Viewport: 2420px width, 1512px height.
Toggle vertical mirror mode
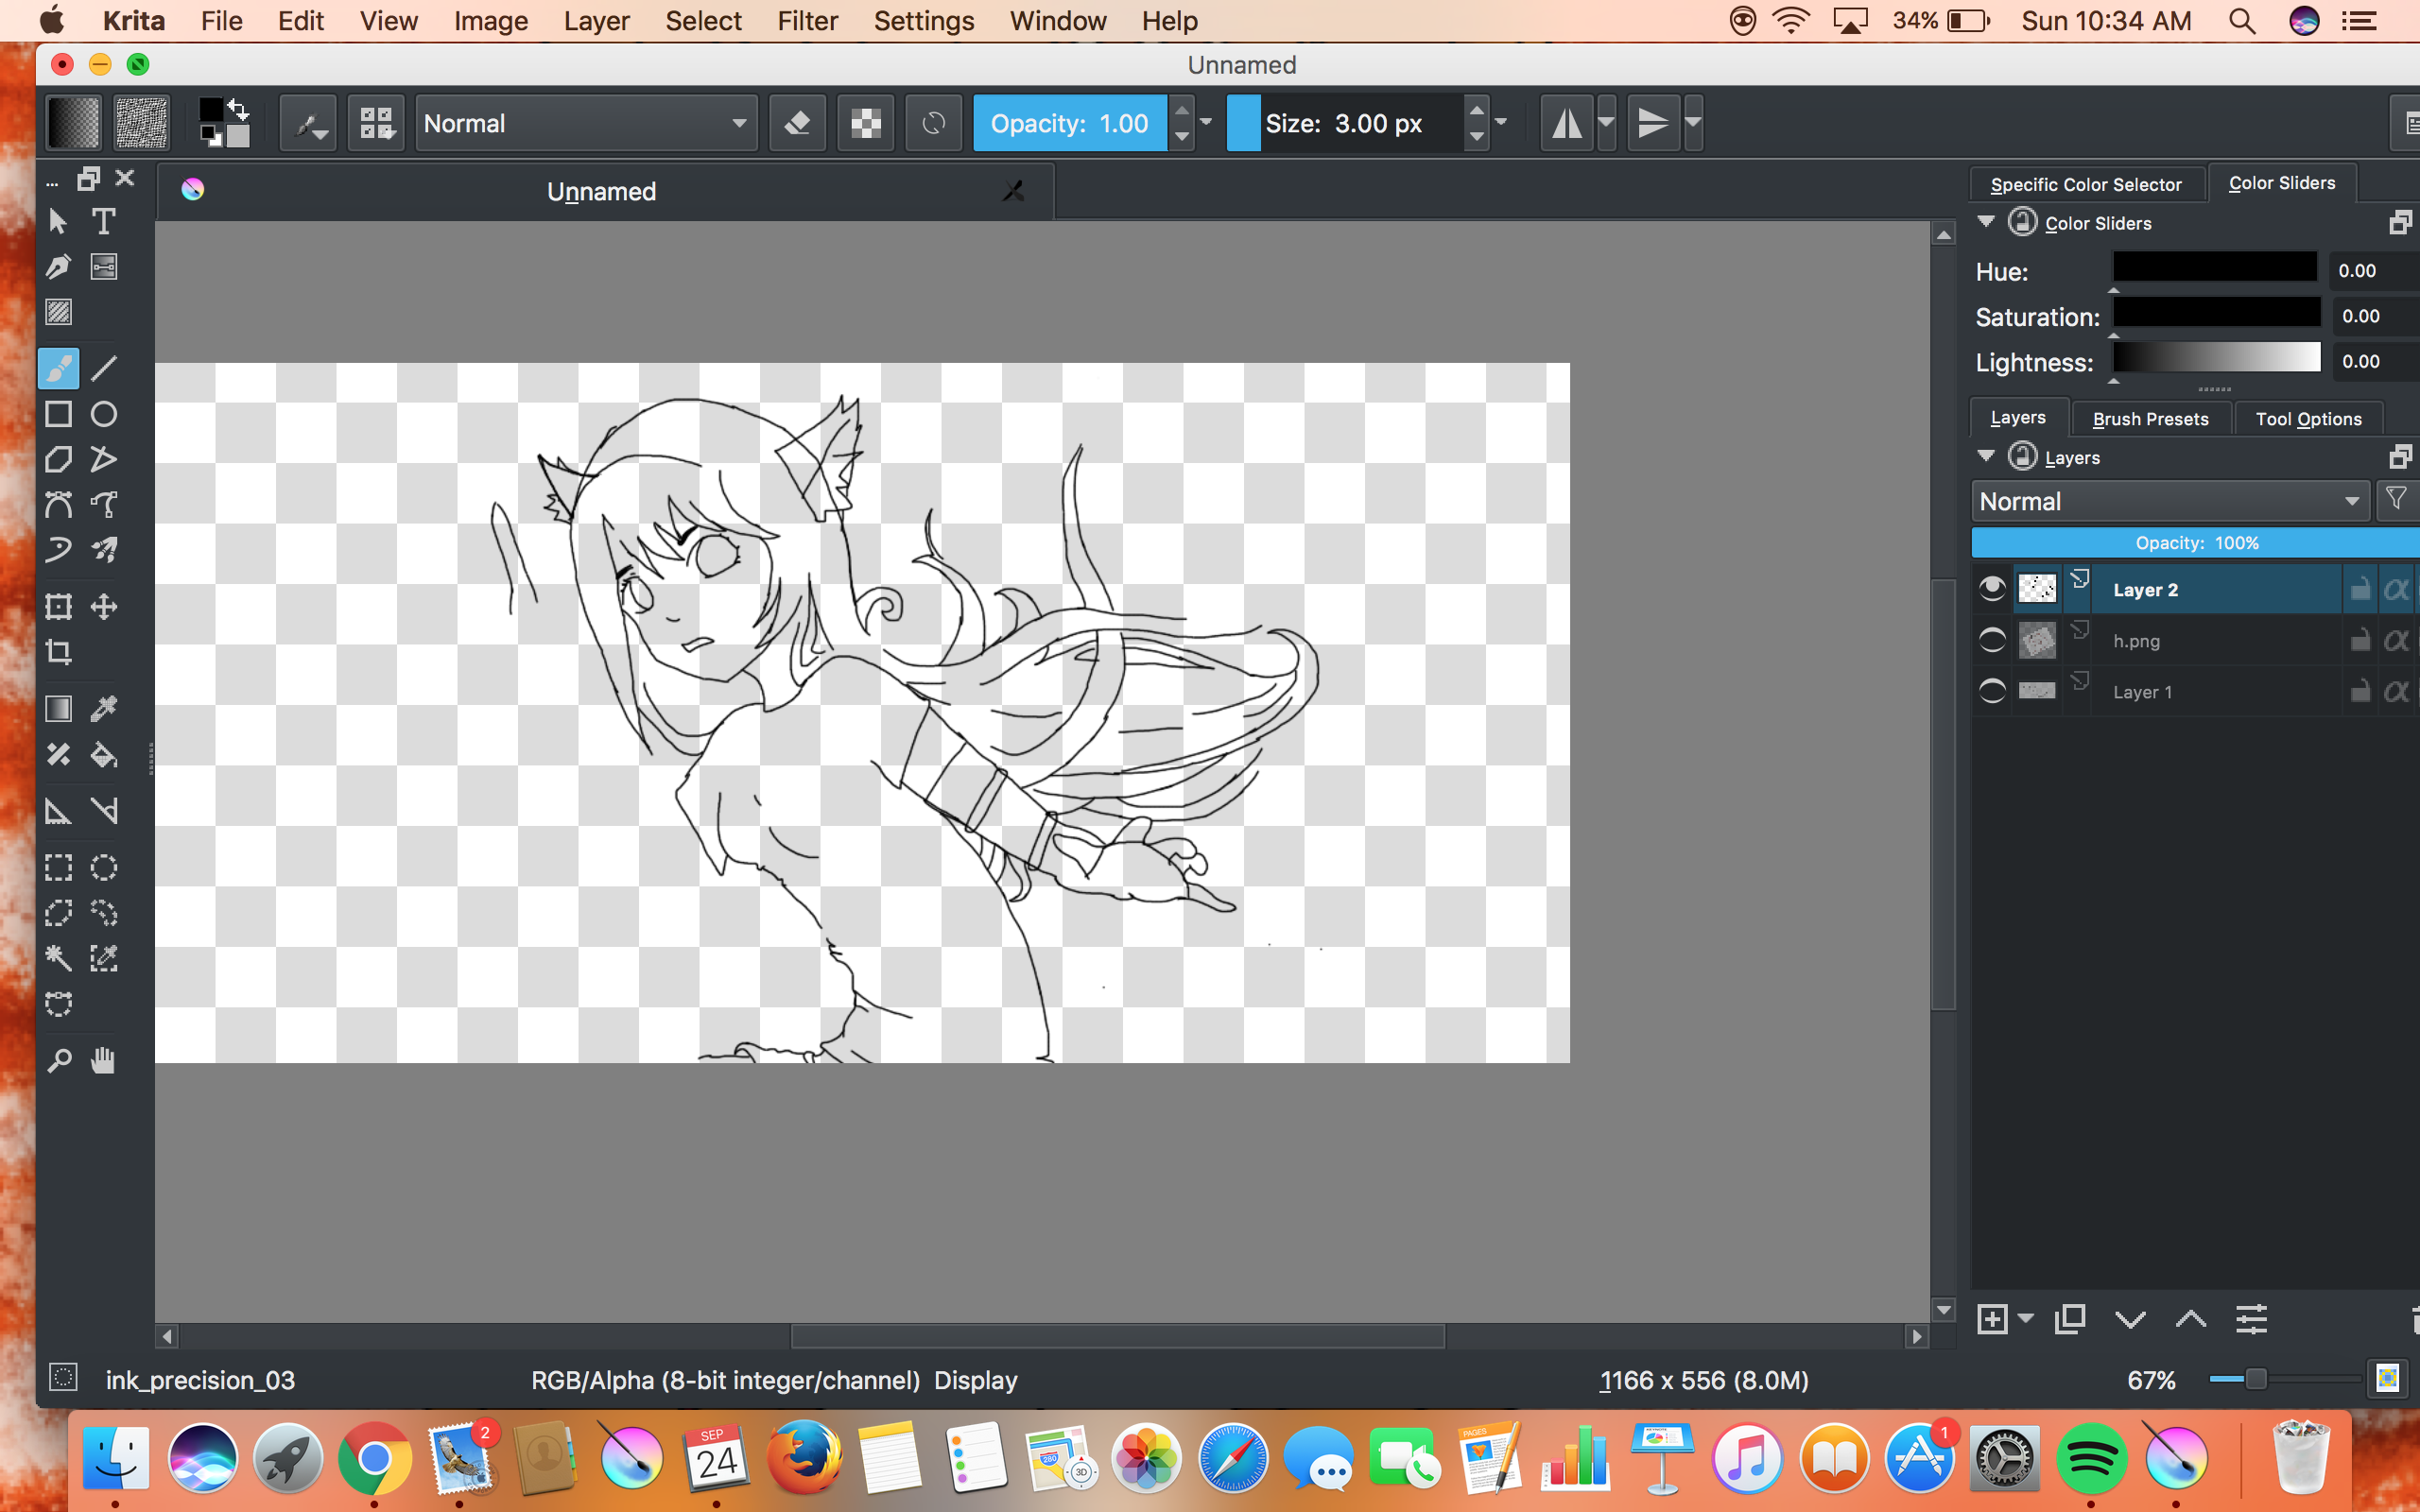[1653, 124]
